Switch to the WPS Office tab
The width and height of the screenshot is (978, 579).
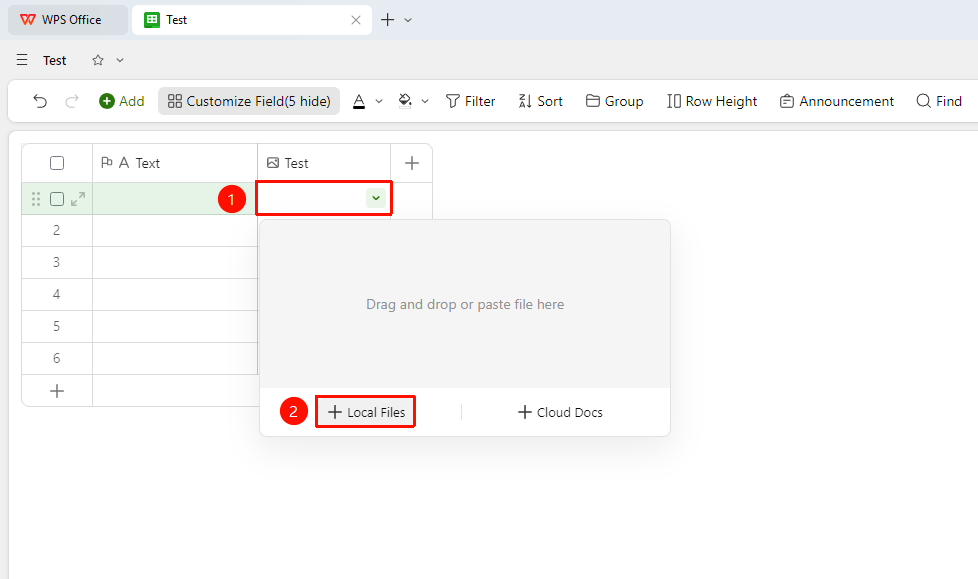click(67, 20)
